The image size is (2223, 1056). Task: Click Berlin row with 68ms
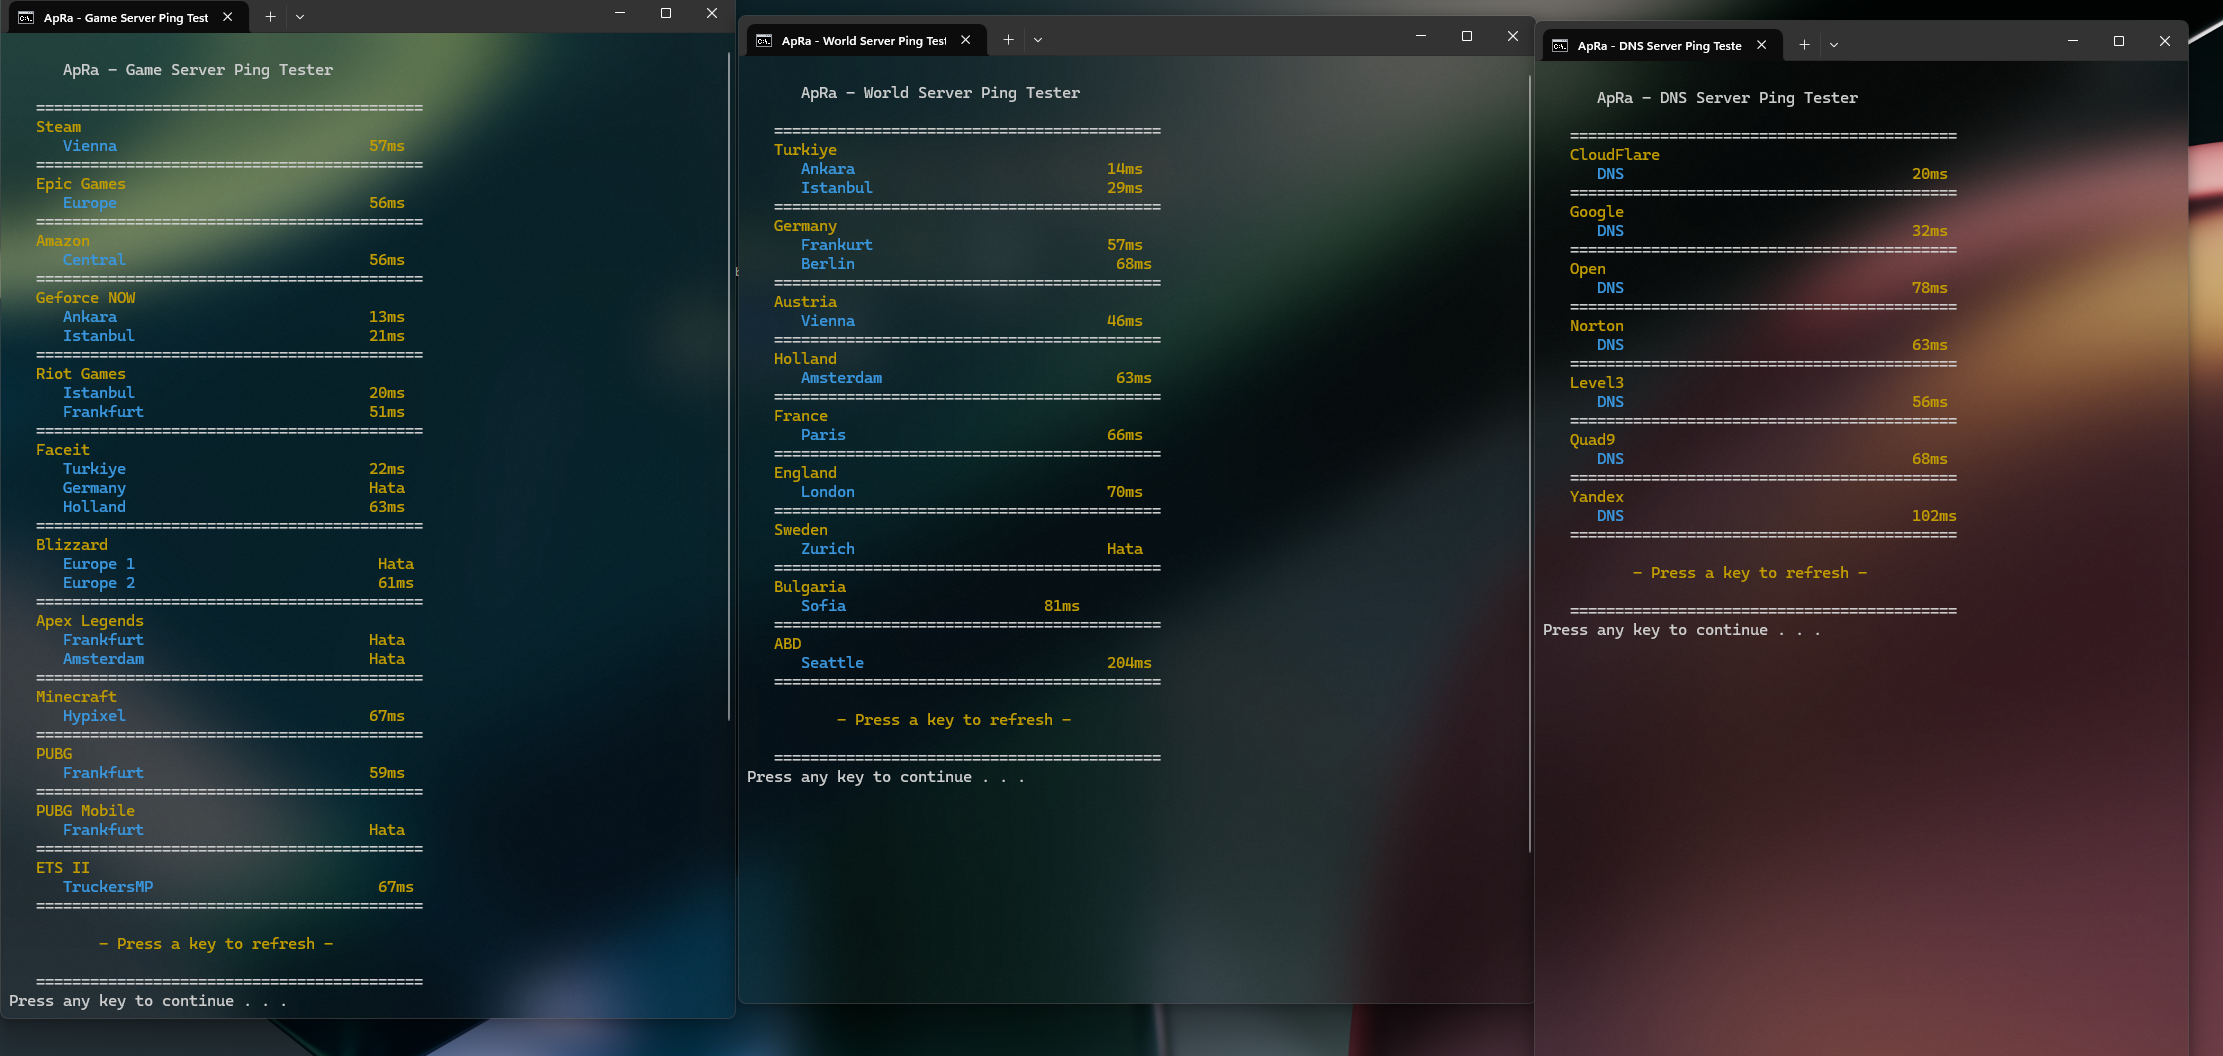pyautogui.click(x=976, y=264)
